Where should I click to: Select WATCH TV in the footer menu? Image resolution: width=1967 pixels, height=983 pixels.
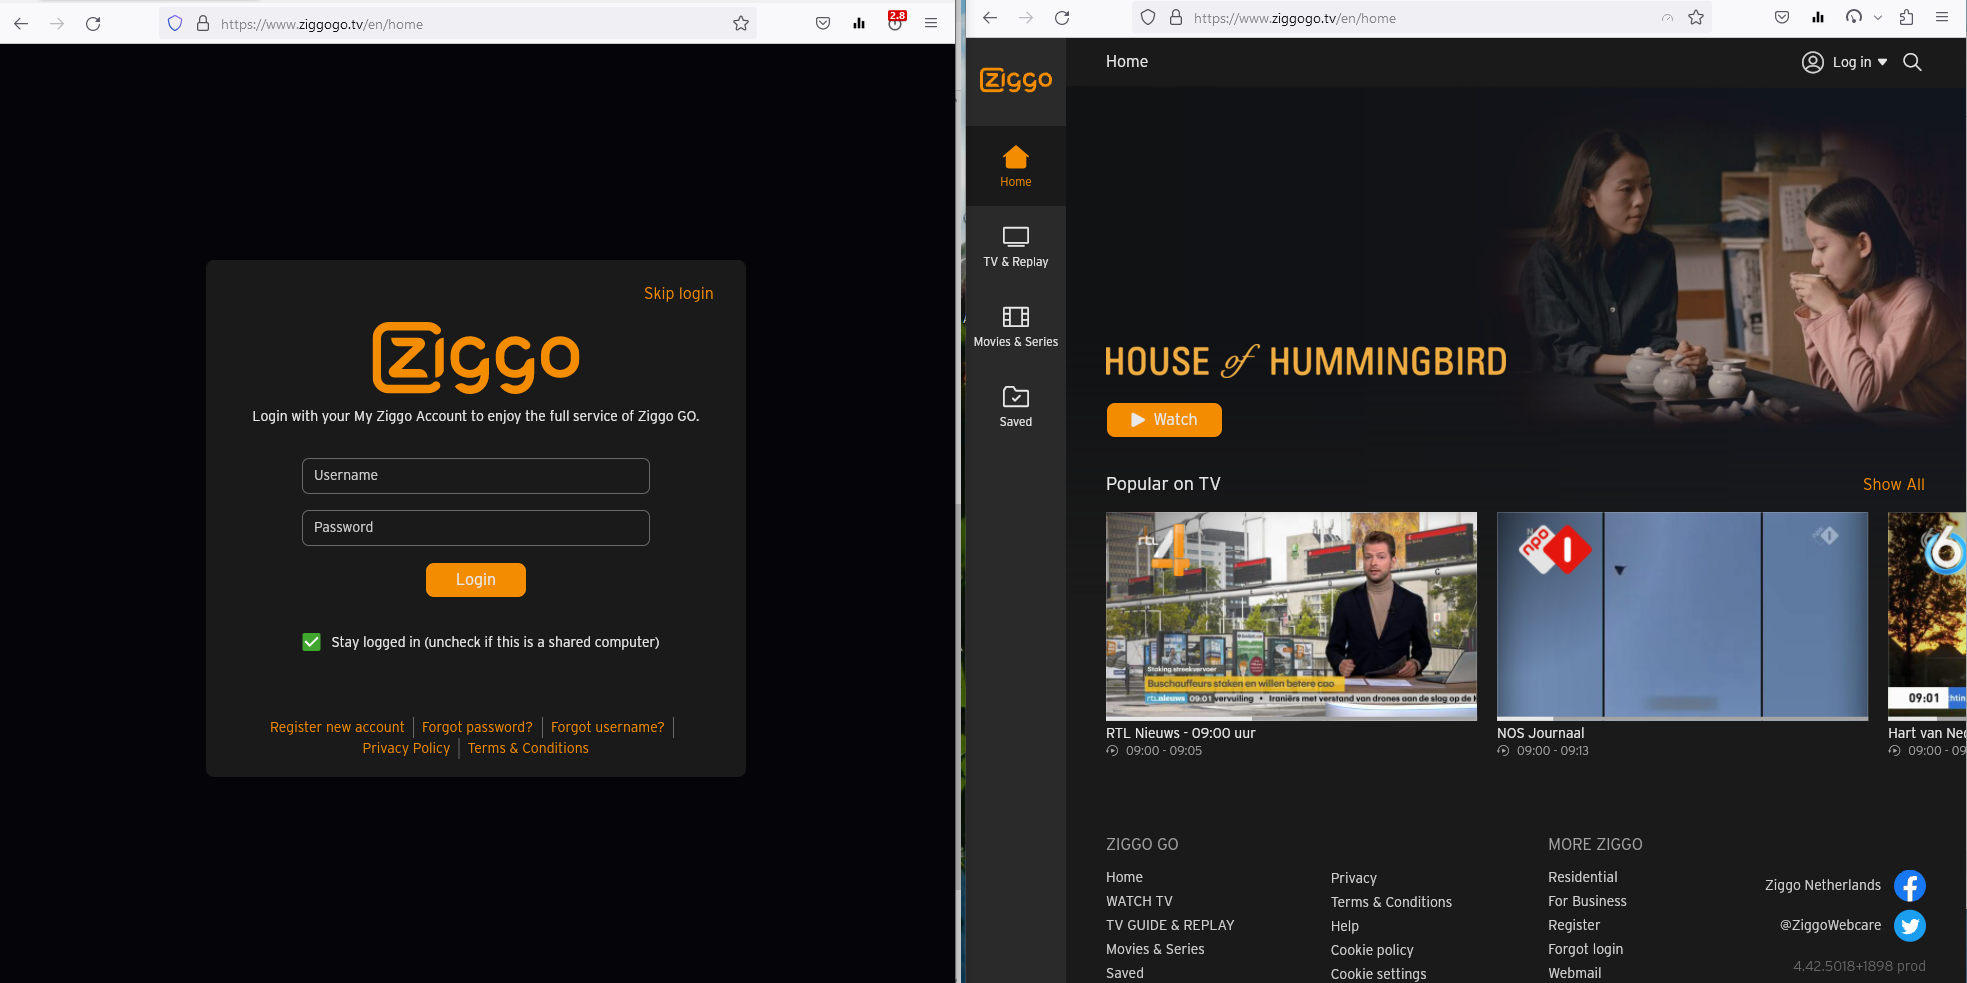(x=1139, y=901)
